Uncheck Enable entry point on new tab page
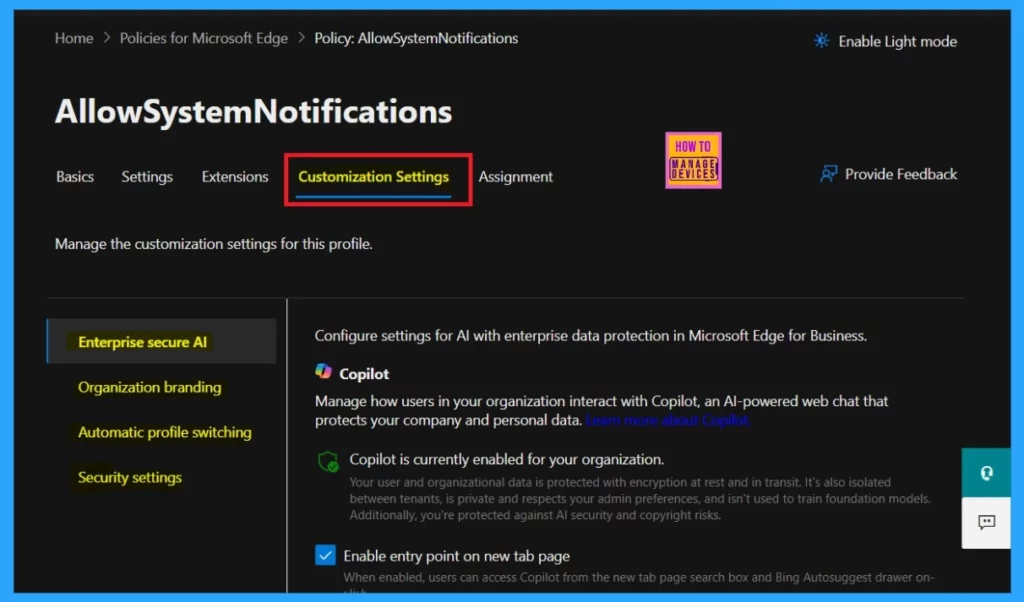This screenshot has width=1024, height=602. click(x=325, y=555)
